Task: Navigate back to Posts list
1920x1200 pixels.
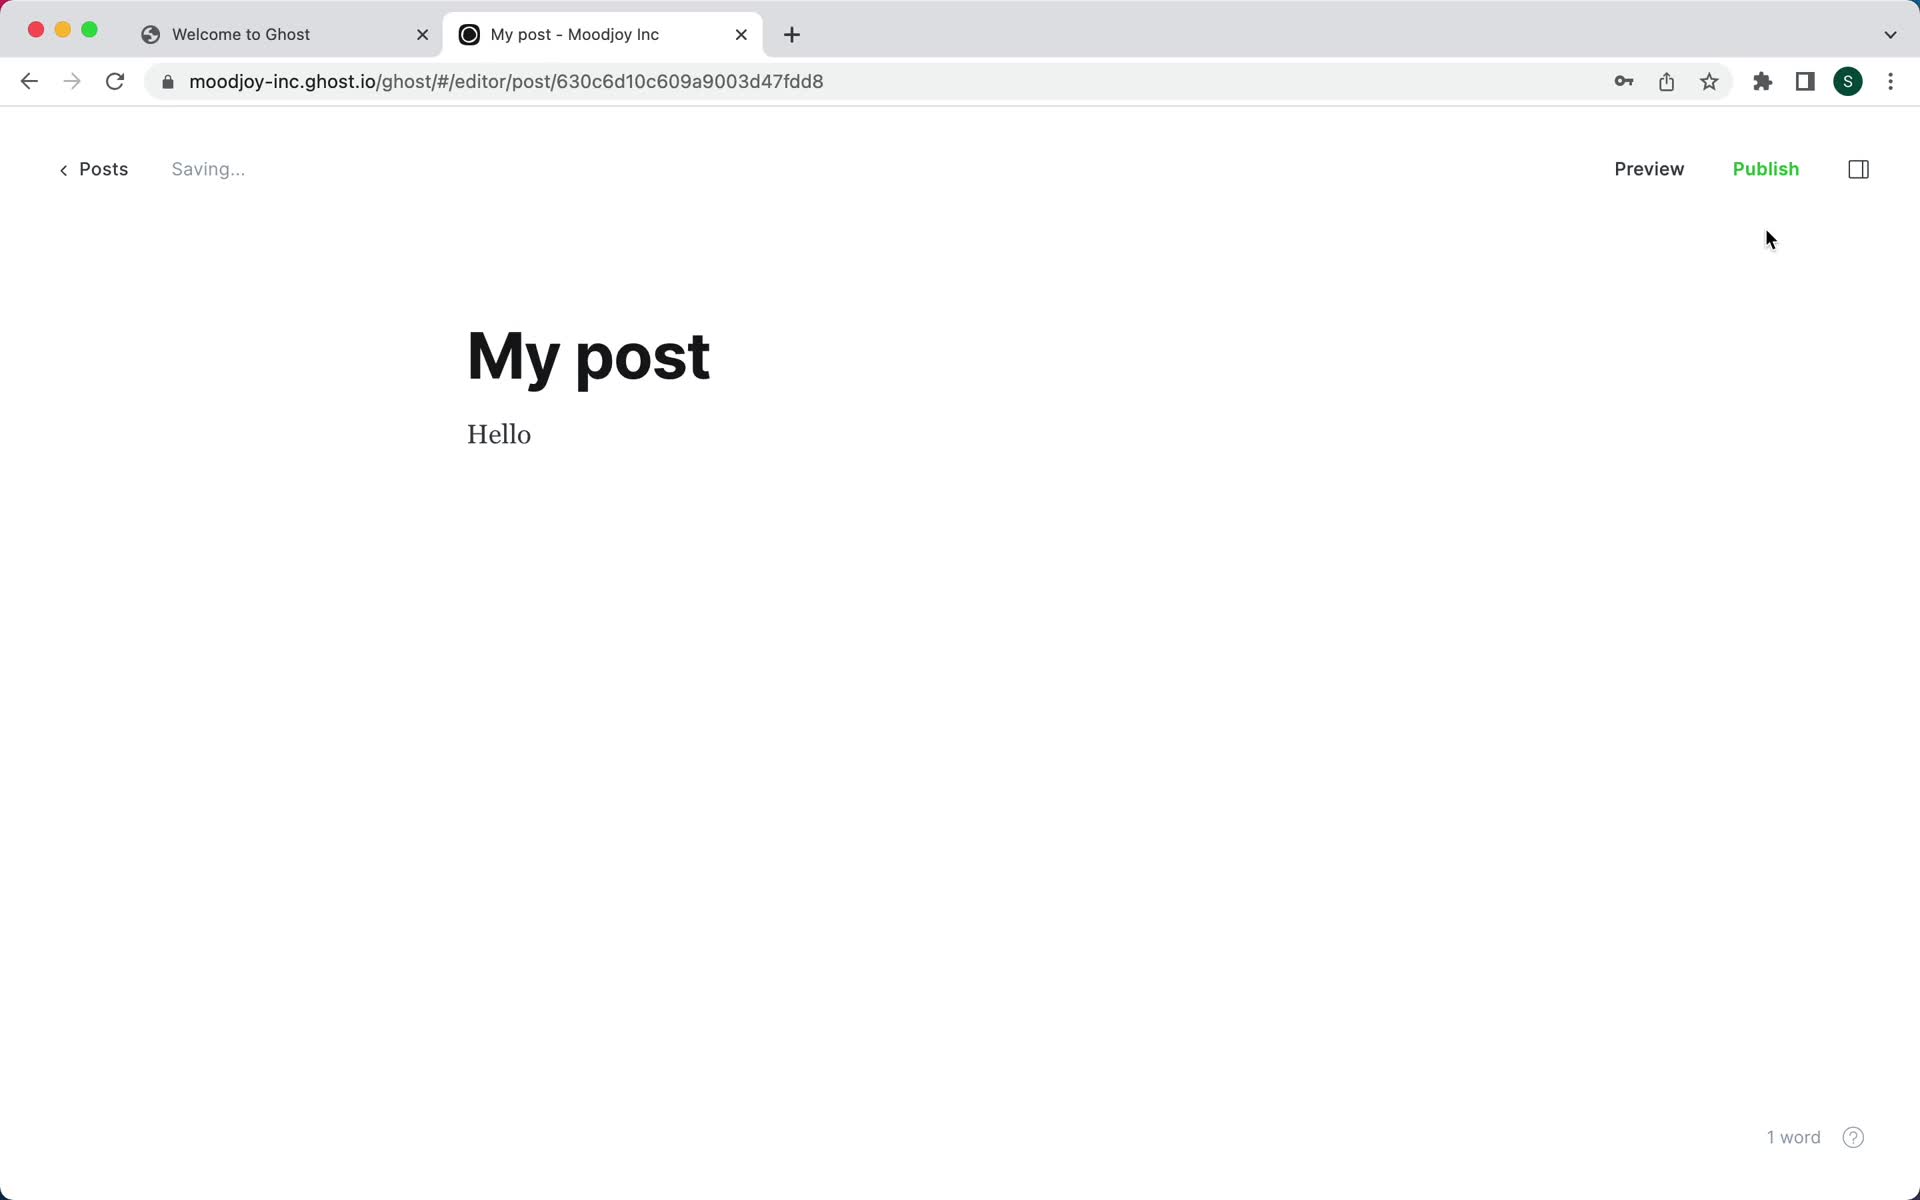Action: pos(93,169)
